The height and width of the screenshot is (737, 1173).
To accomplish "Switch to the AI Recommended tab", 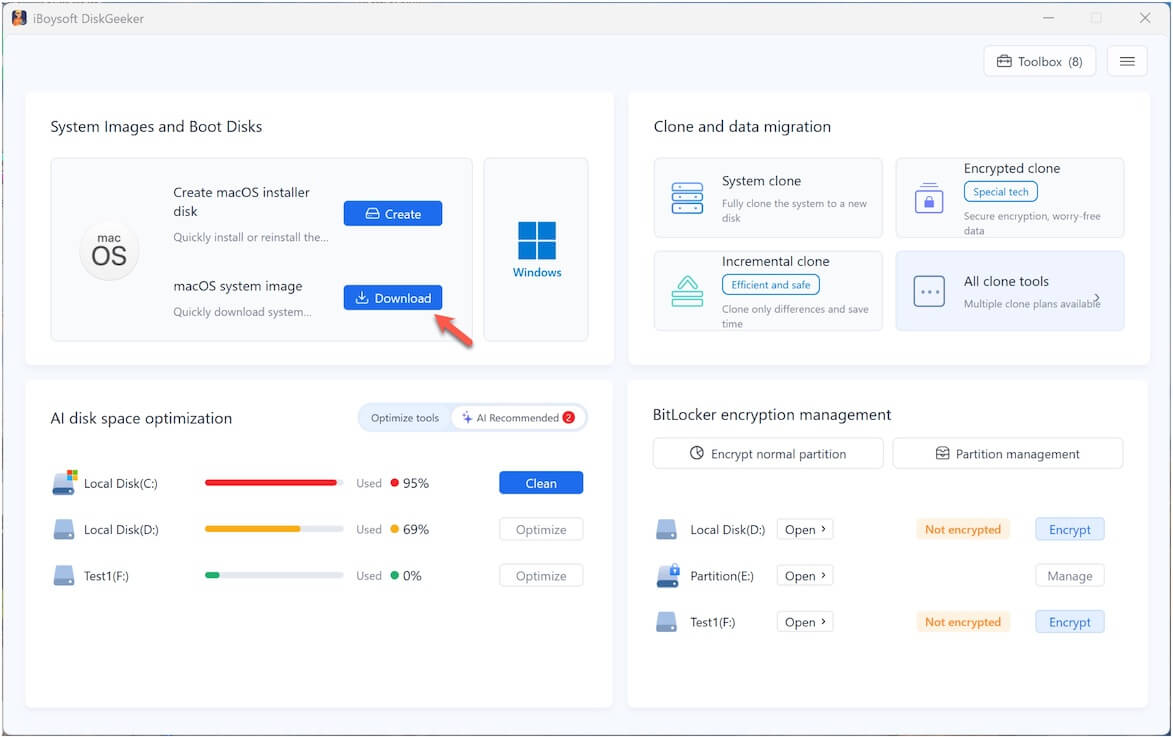I will (x=518, y=418).
